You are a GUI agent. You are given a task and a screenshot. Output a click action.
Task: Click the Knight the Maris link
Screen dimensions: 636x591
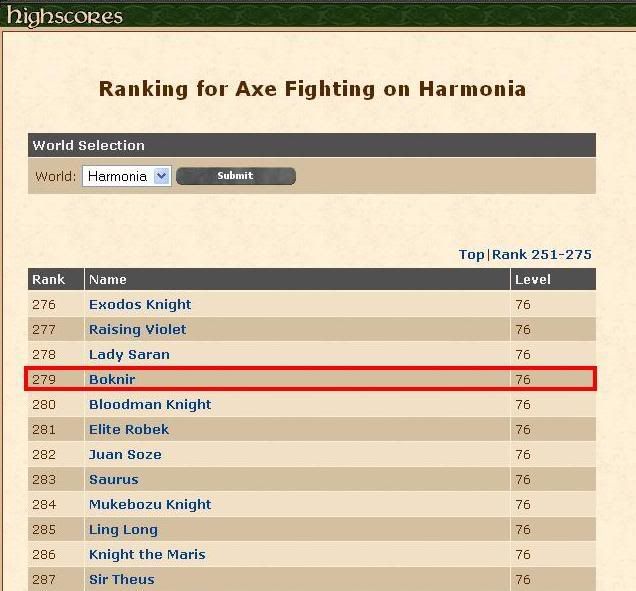[x=147, y=554]
